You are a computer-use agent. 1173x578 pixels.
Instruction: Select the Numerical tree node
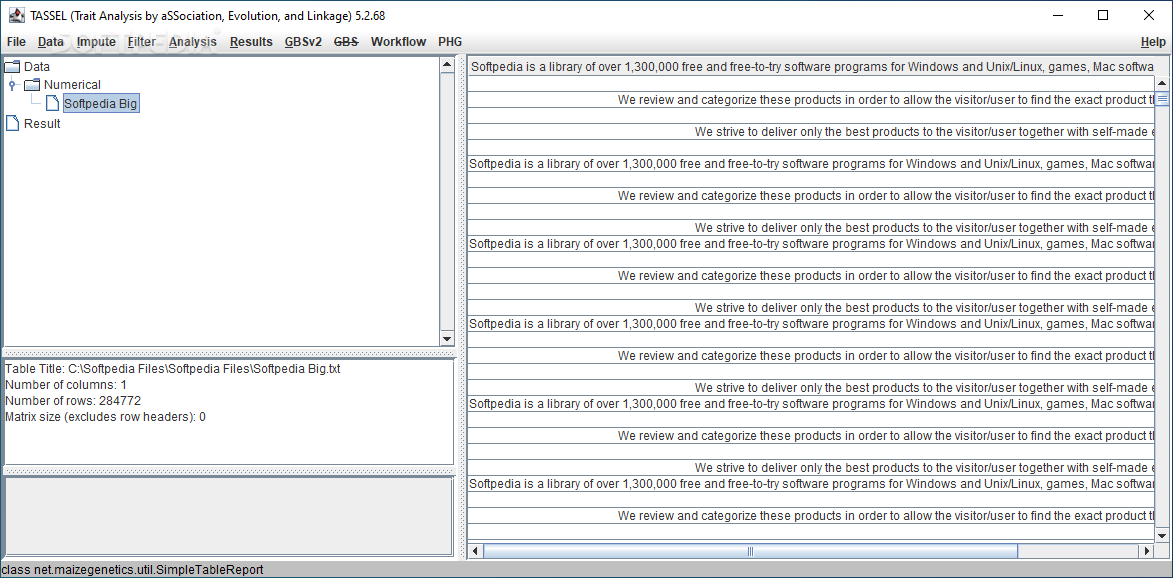(72, 84)
